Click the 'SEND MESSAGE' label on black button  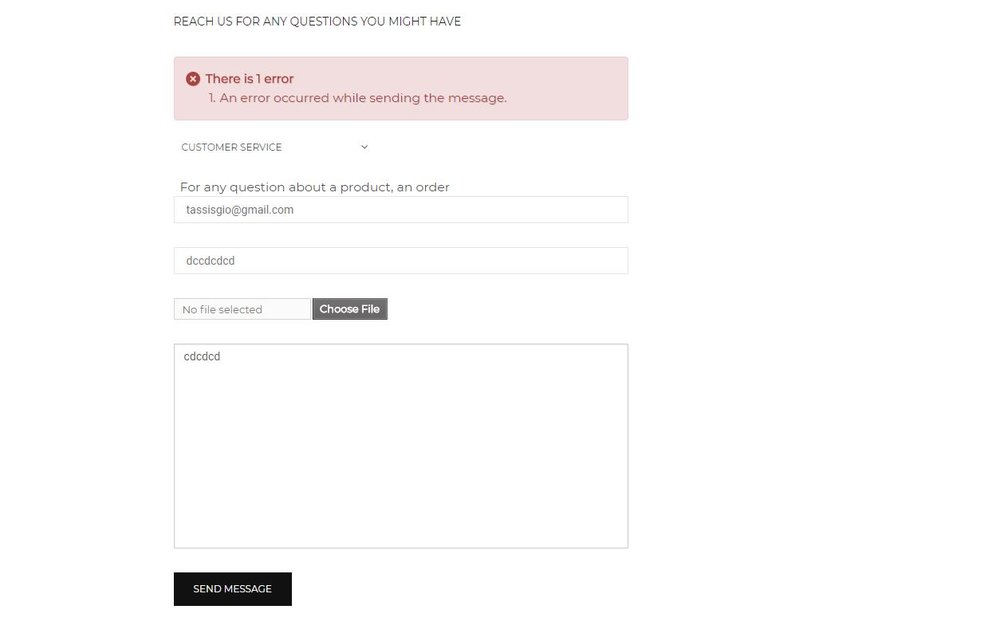(232, 589)
